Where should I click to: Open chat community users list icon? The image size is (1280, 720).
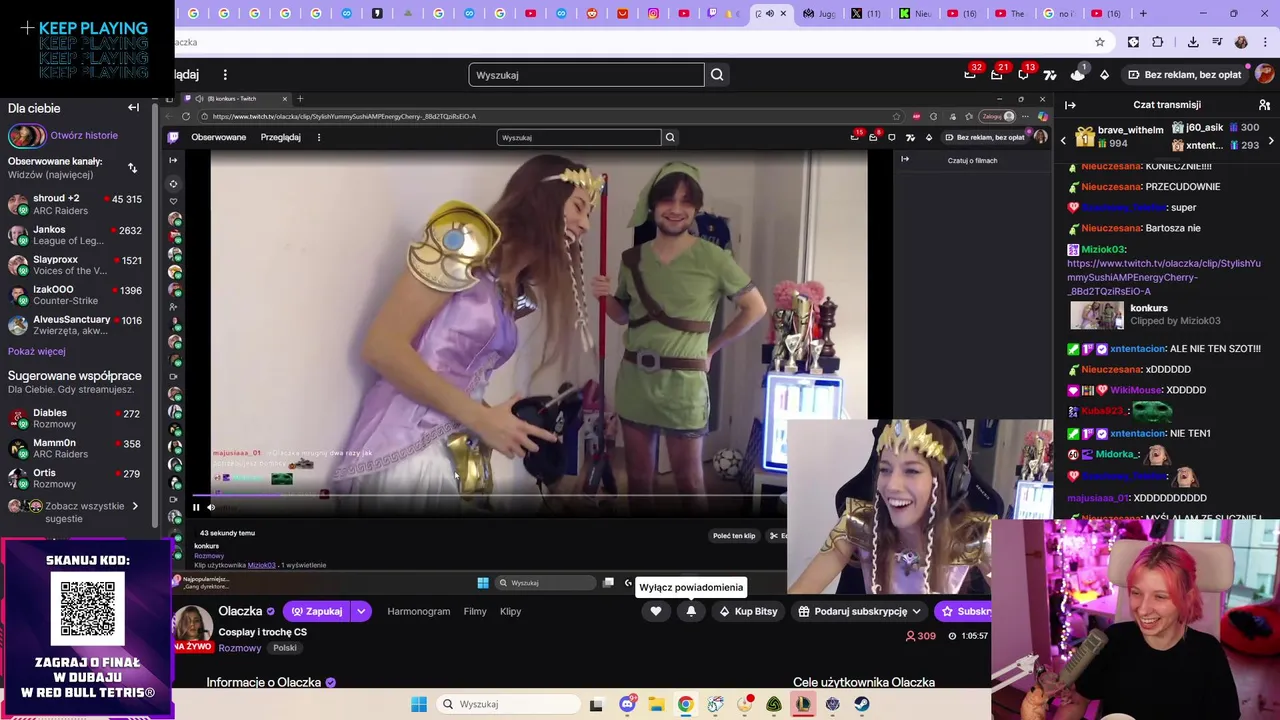(1265, 105)
